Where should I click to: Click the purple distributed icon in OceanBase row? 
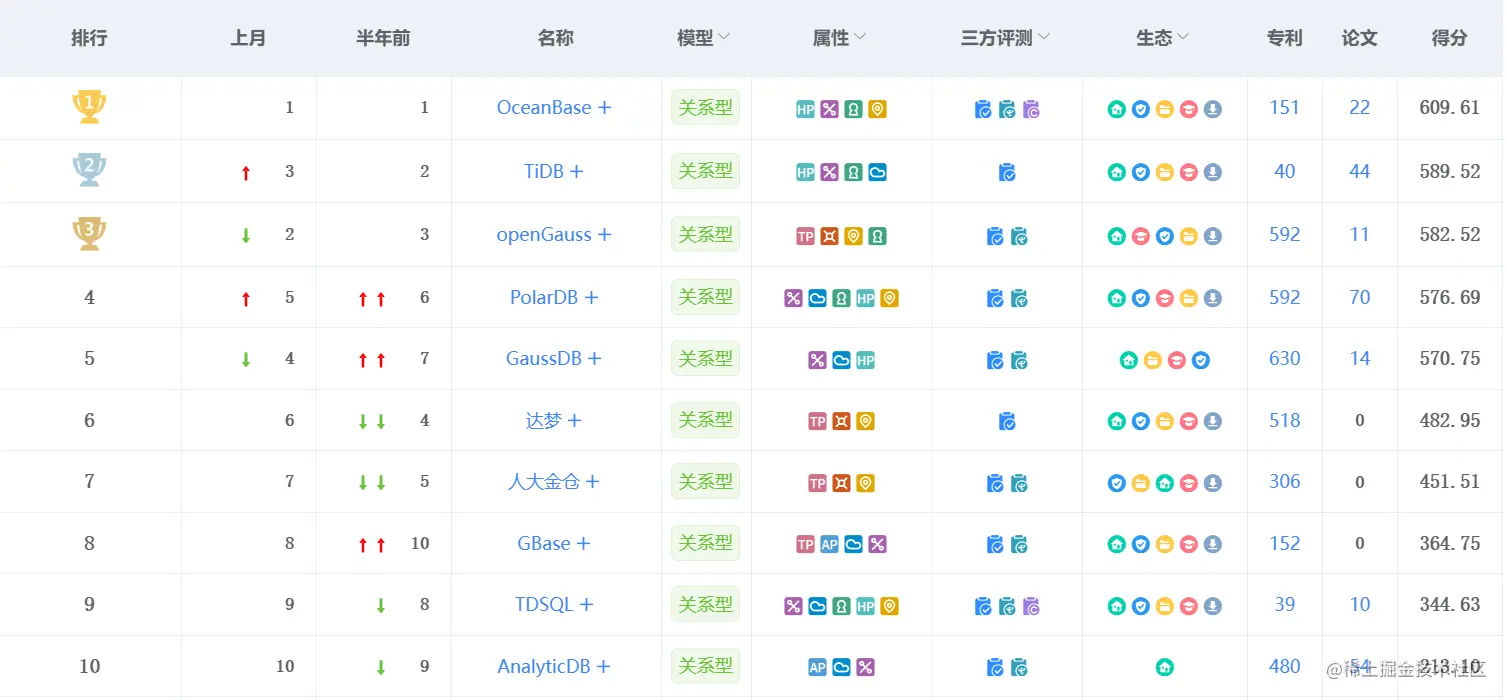coord(829,110)
